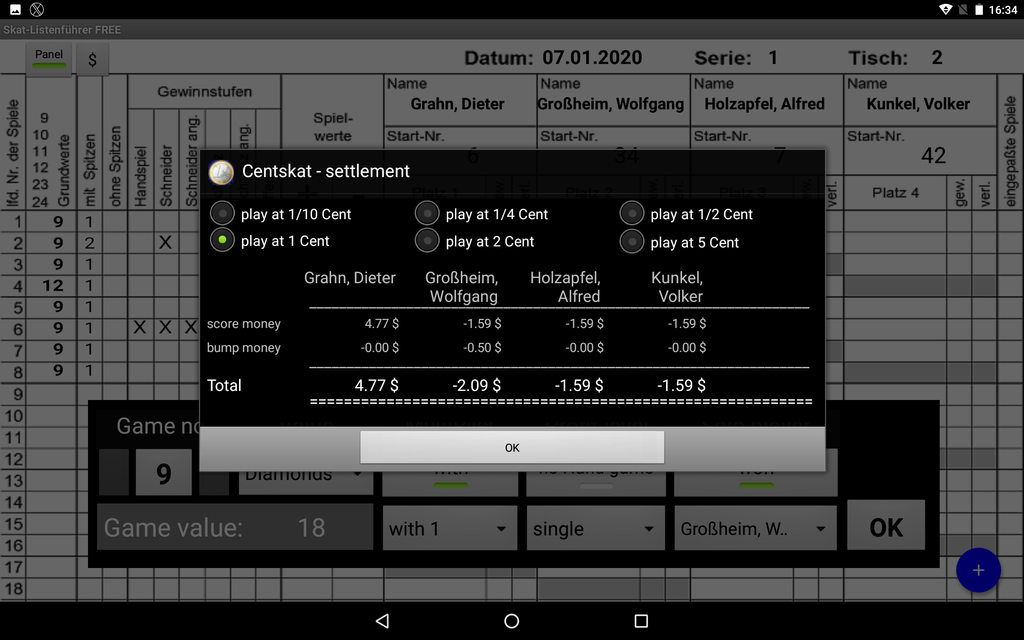Open the Großheim, W.. player dropdown
The image size is (1024, 640).
(755, 529)
